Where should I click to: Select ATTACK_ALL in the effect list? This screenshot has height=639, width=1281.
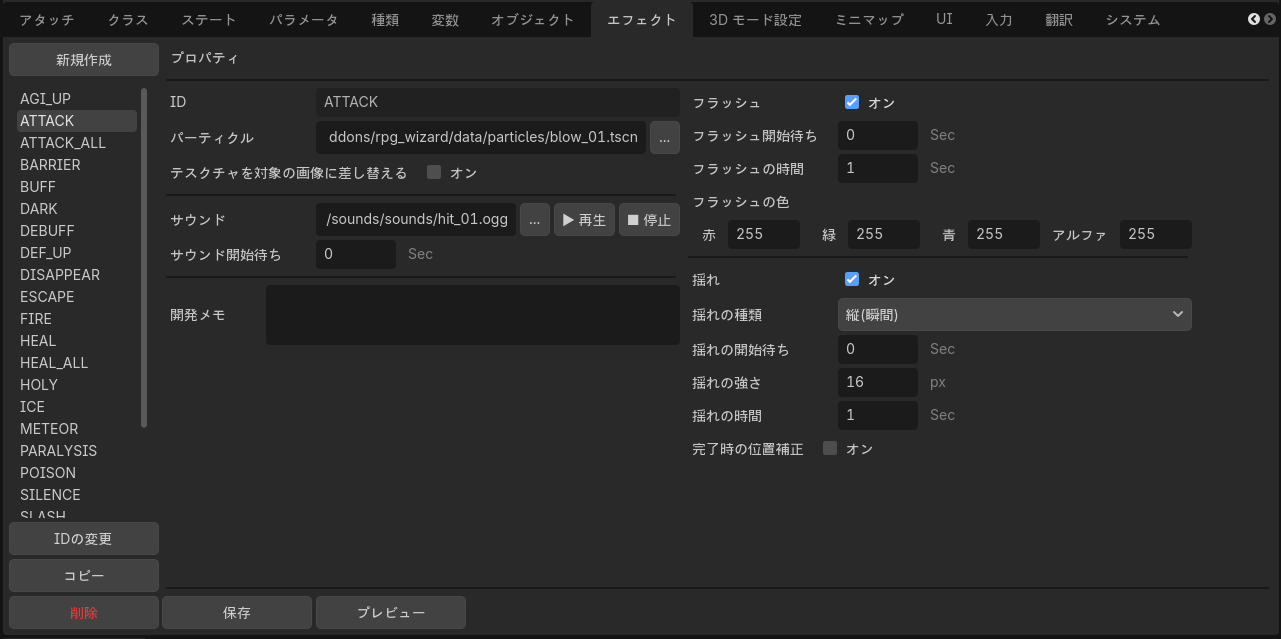[x=76, y=143]
